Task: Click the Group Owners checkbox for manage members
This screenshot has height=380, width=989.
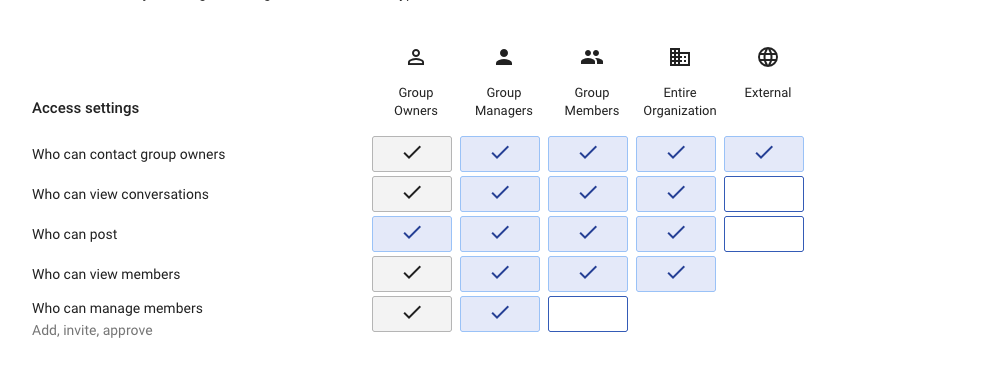Action: click(412, 314)
